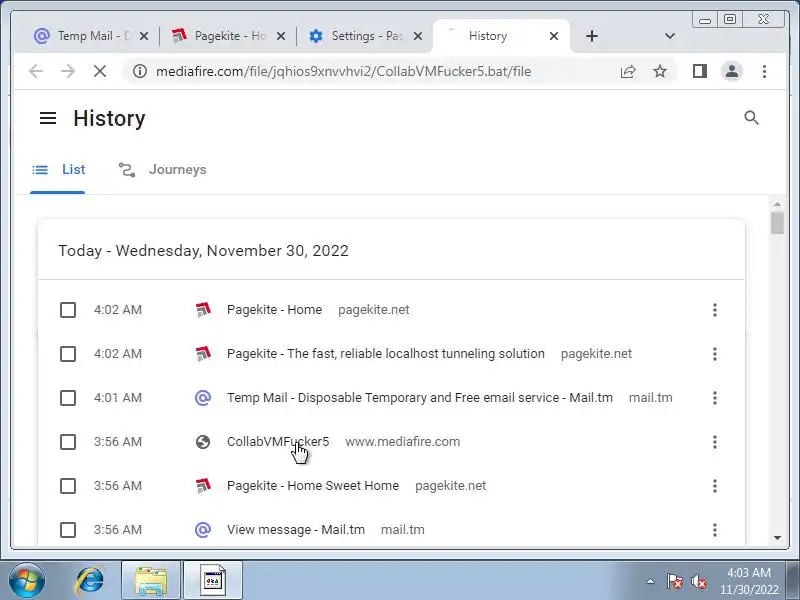Click the taskbar clock 4:03 AM
The width and height of the screenshot is (800, 600).
749,572
